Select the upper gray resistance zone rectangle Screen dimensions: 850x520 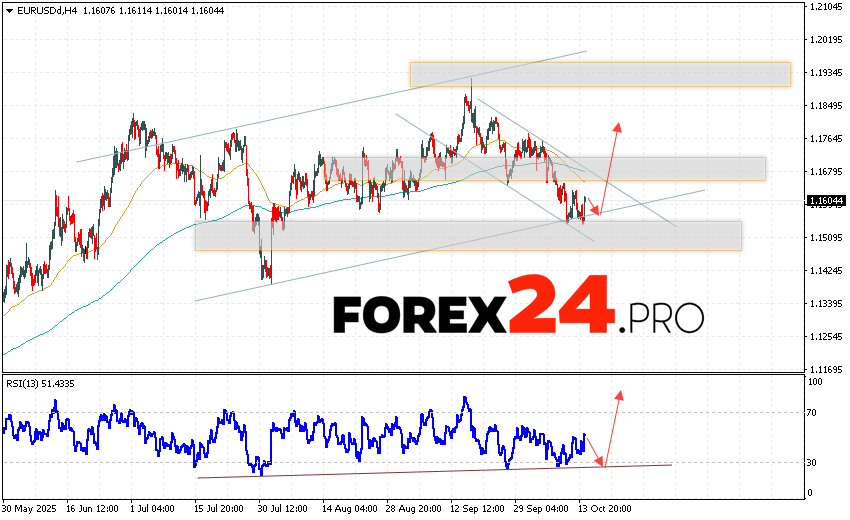tap(599, 74)
